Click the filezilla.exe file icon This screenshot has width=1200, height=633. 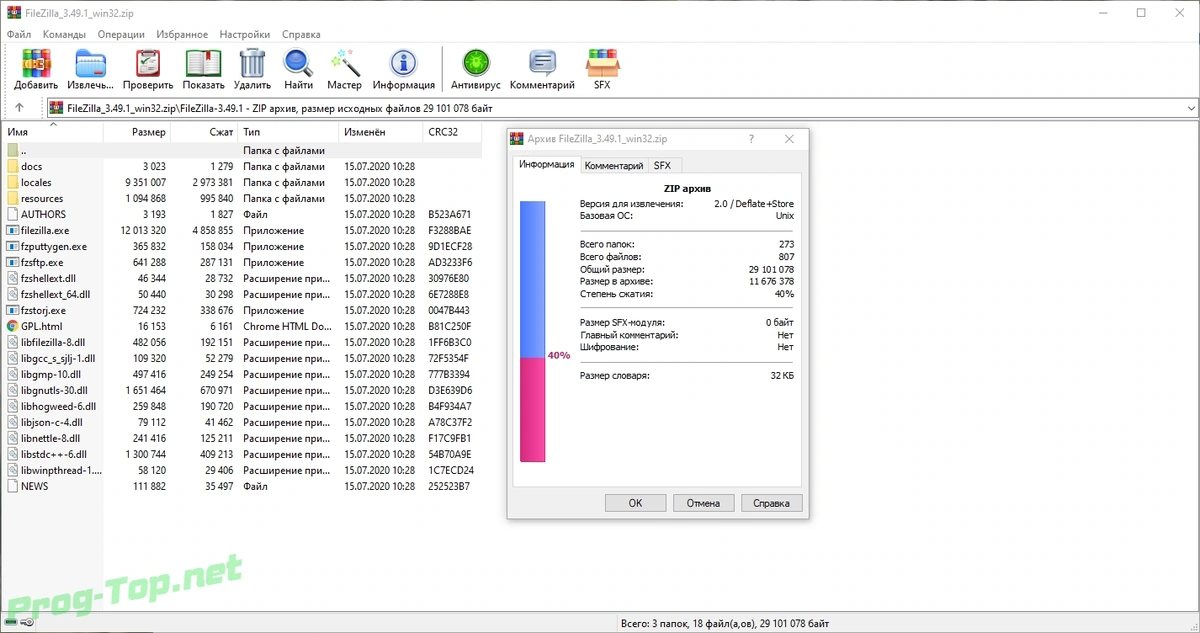pyautogui.click(x=12, y=230)
